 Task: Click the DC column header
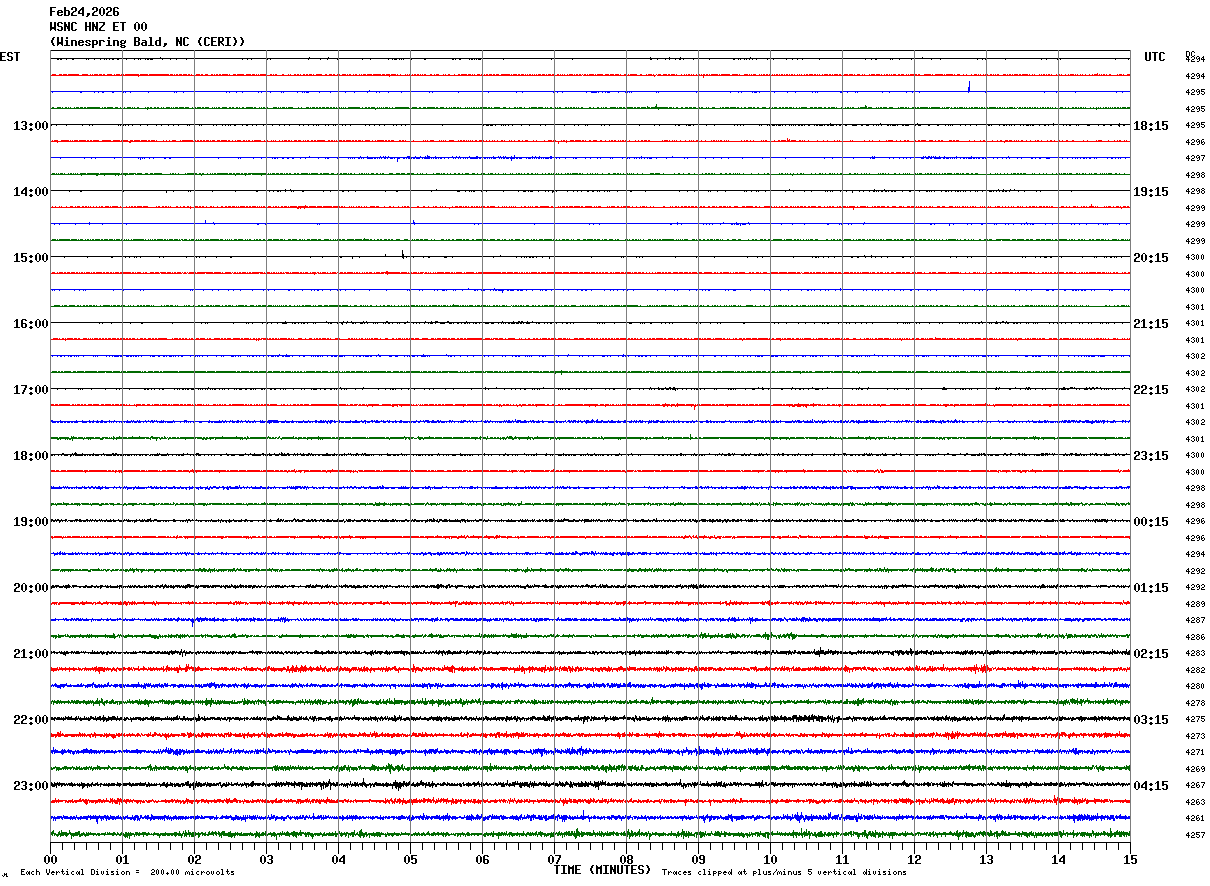pyautogui.click(x=1190, y=53)
